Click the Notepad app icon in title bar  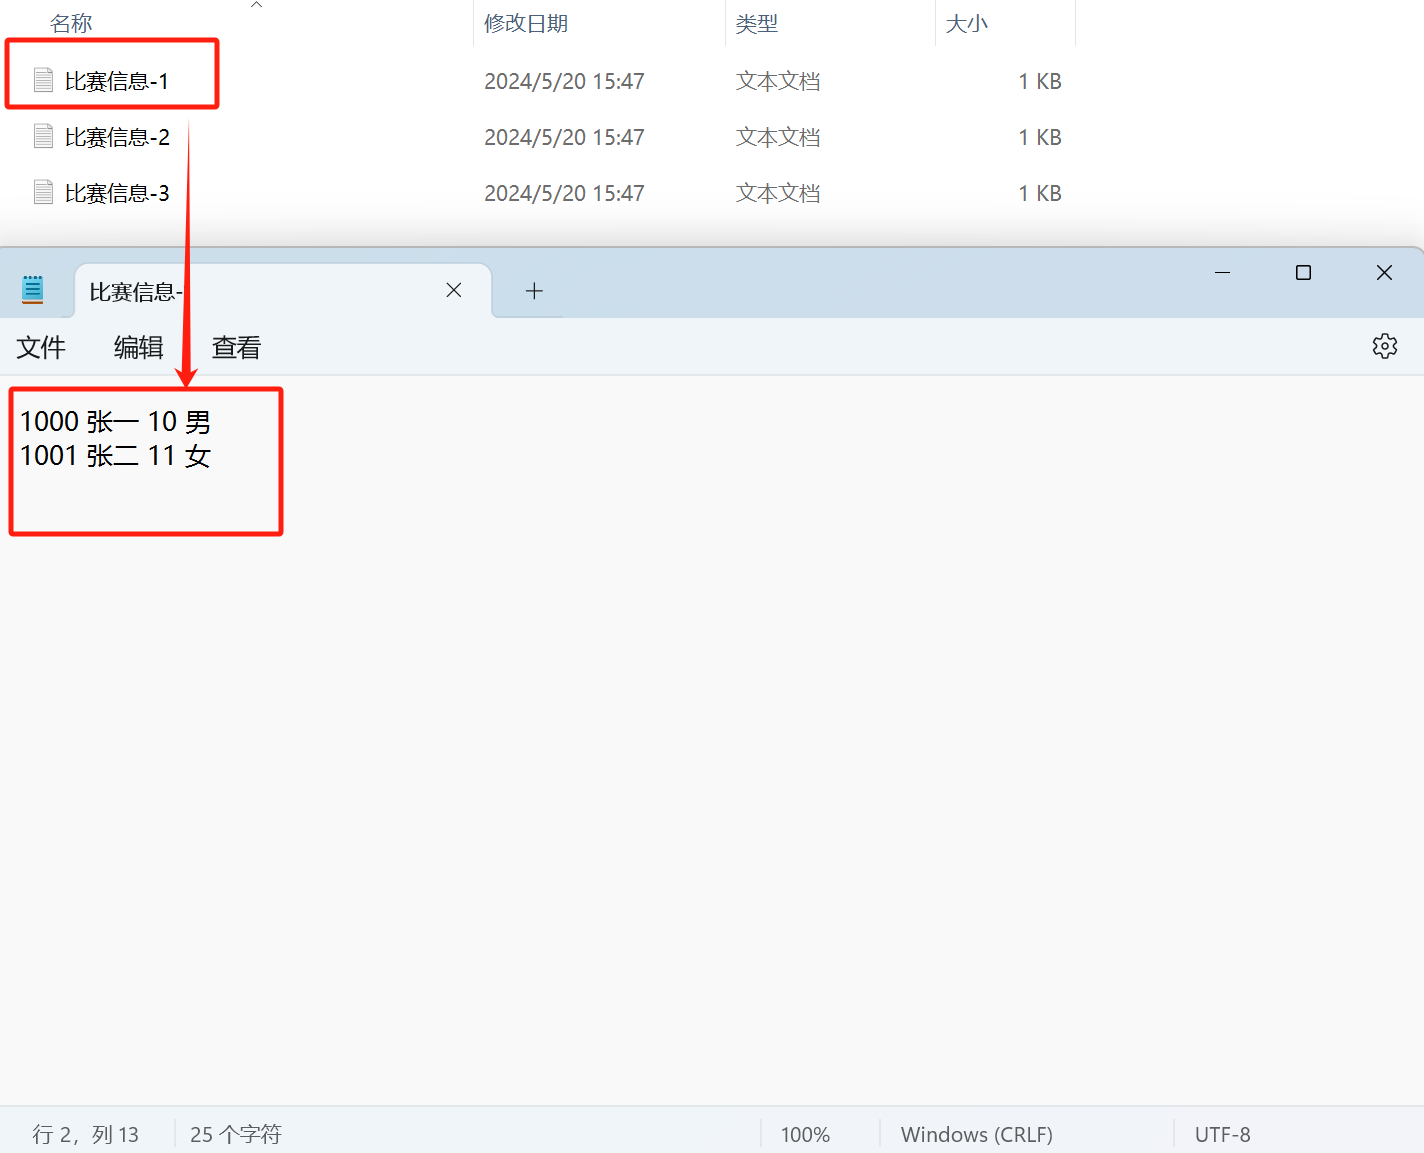(x=33, y=288)
